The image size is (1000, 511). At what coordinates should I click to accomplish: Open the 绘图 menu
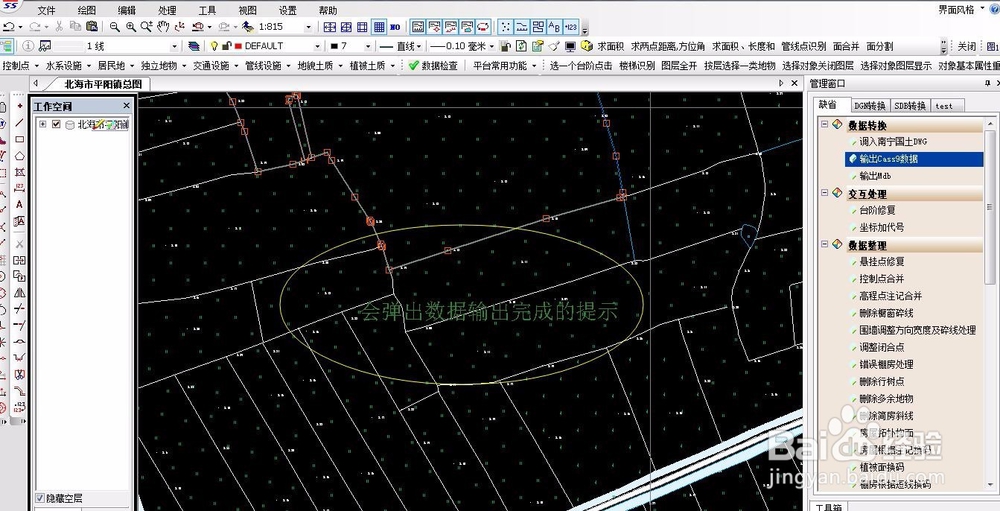pos(87,10)
